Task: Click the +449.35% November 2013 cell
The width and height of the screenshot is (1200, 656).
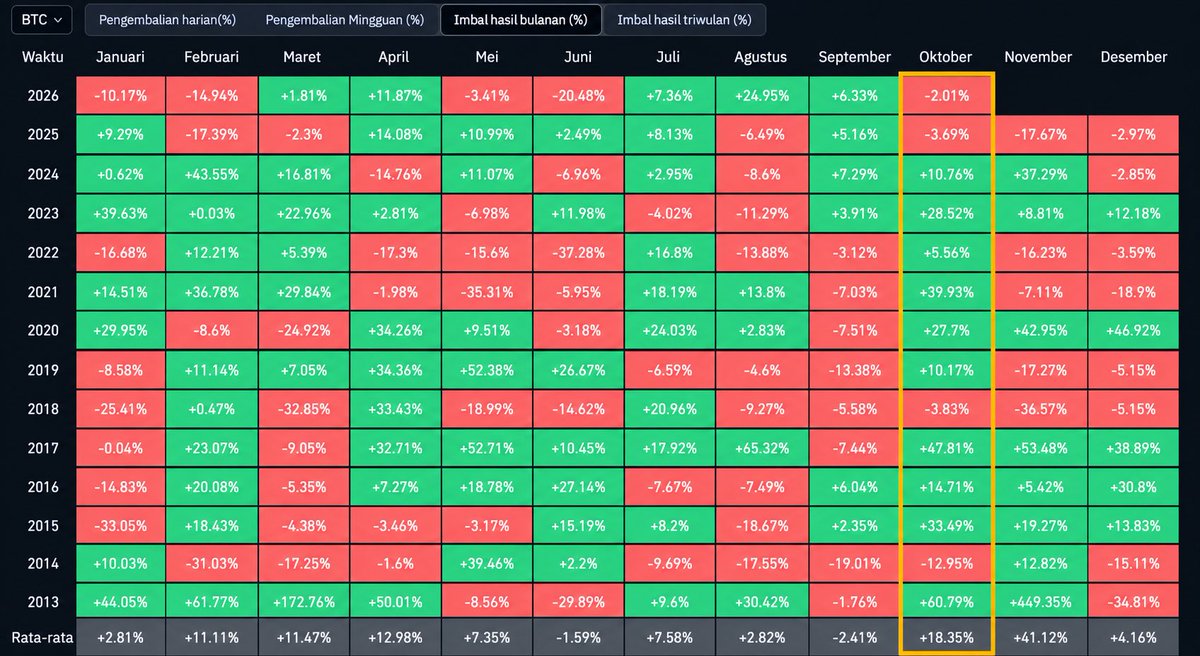Action: (x=1038, y=603)
